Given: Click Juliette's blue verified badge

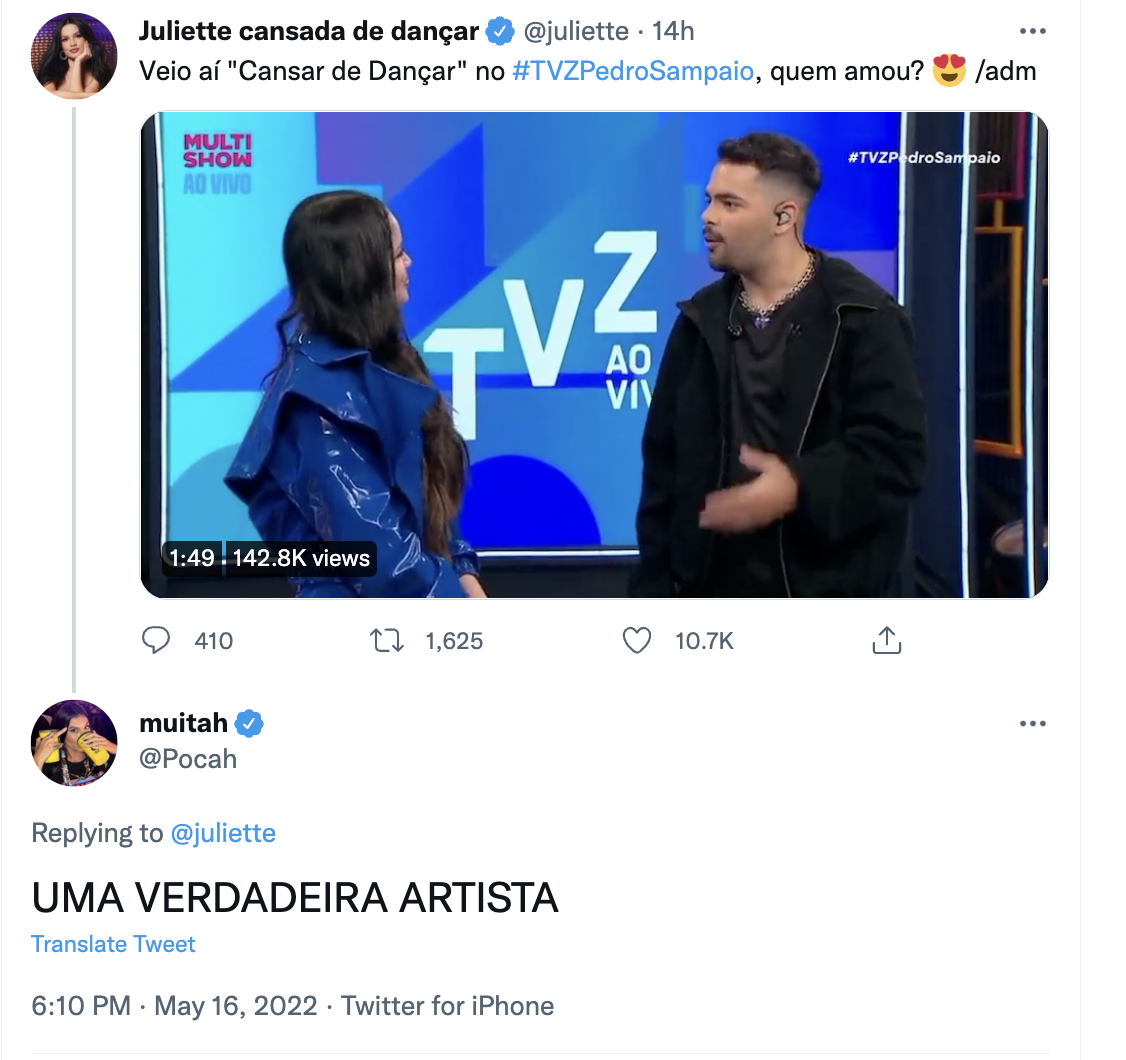Looking at the screenshot, I should (x=500, y=32).
